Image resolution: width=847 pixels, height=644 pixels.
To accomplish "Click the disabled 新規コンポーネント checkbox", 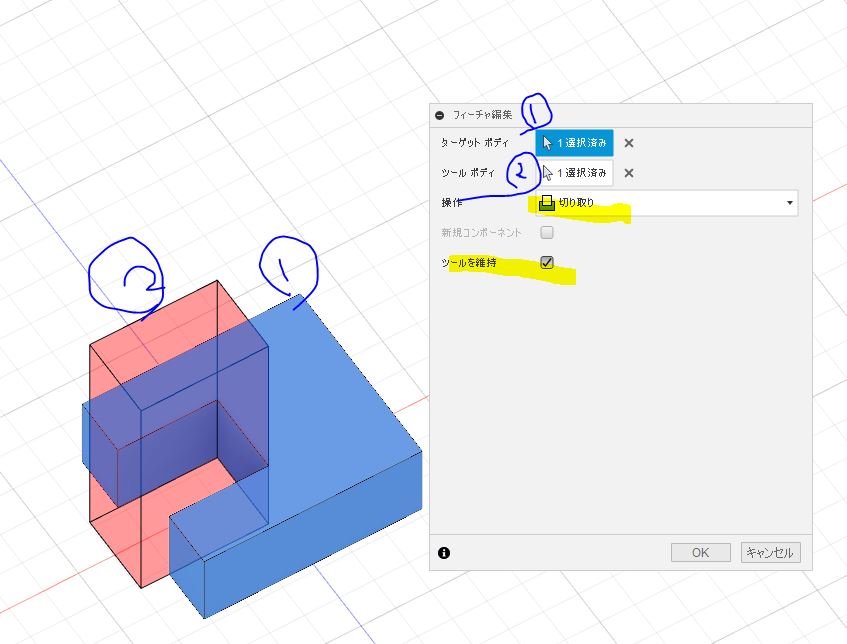I will (x=547, y=232).
